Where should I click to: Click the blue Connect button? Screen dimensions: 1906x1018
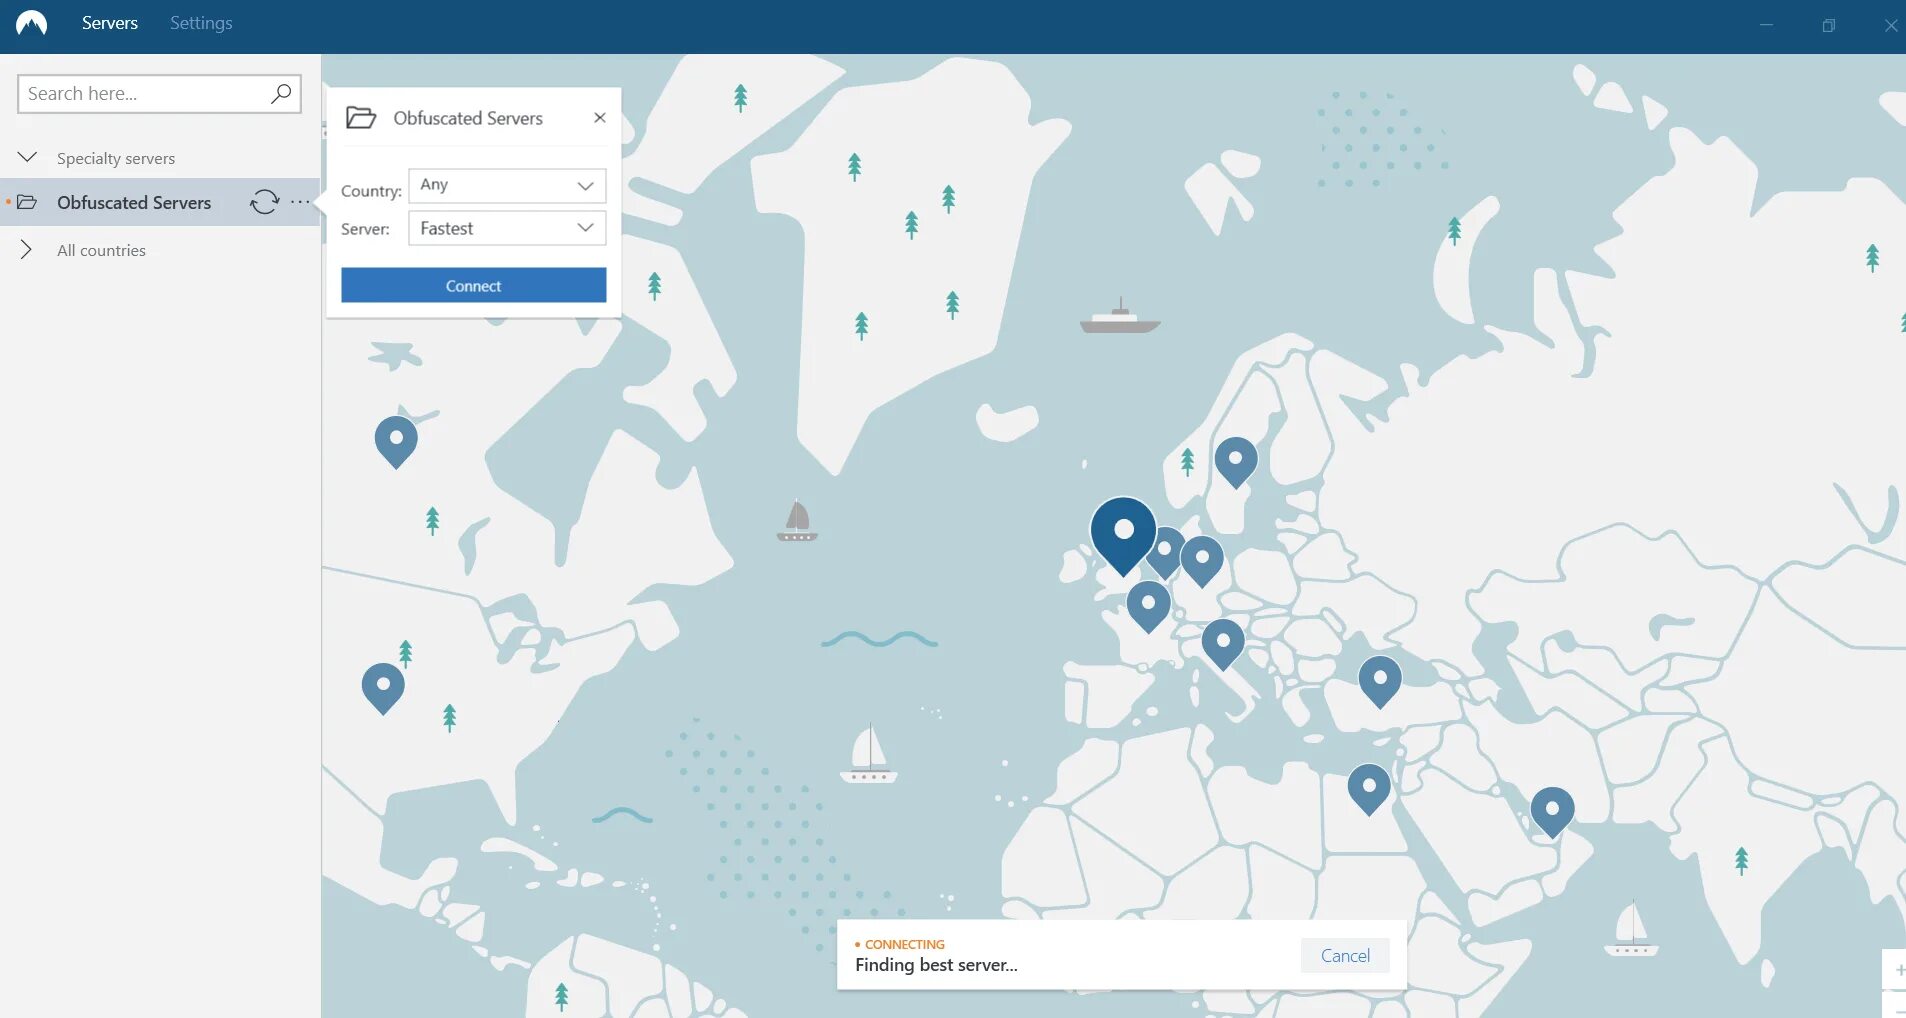tap(473, 285)
